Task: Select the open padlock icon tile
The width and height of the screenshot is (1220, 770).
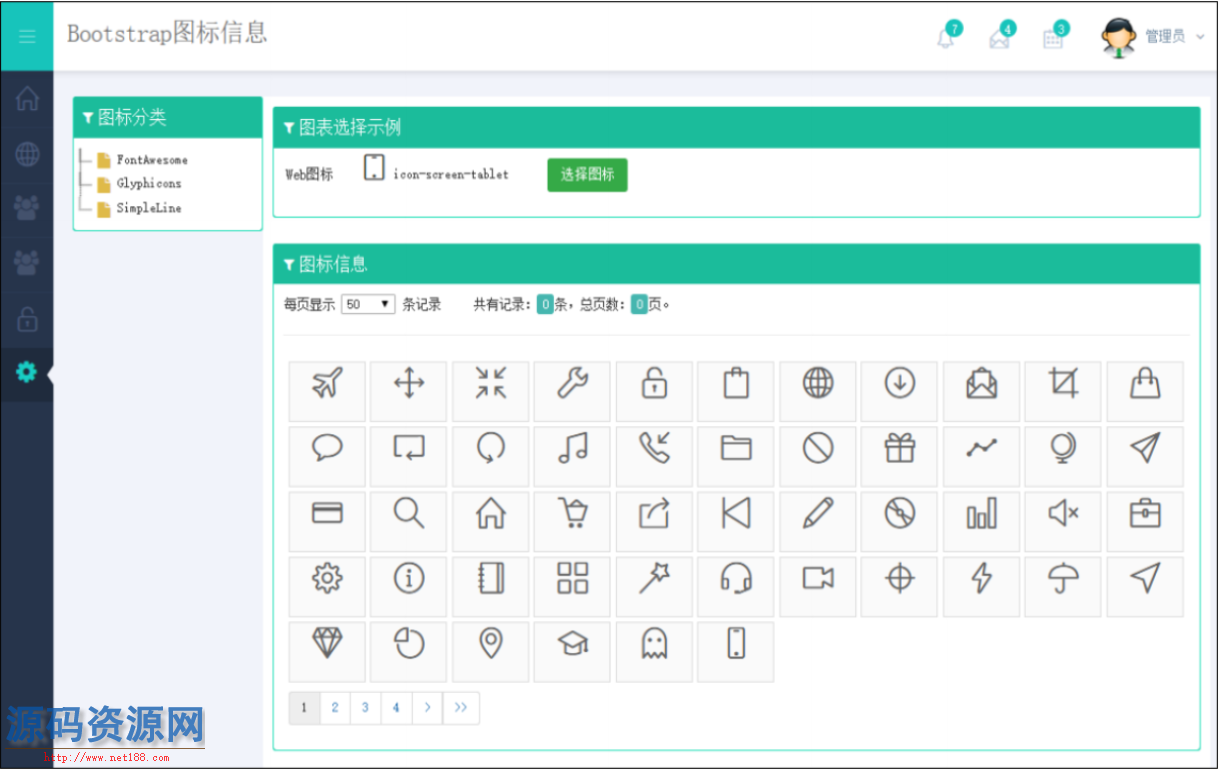Action: (654, 391)
